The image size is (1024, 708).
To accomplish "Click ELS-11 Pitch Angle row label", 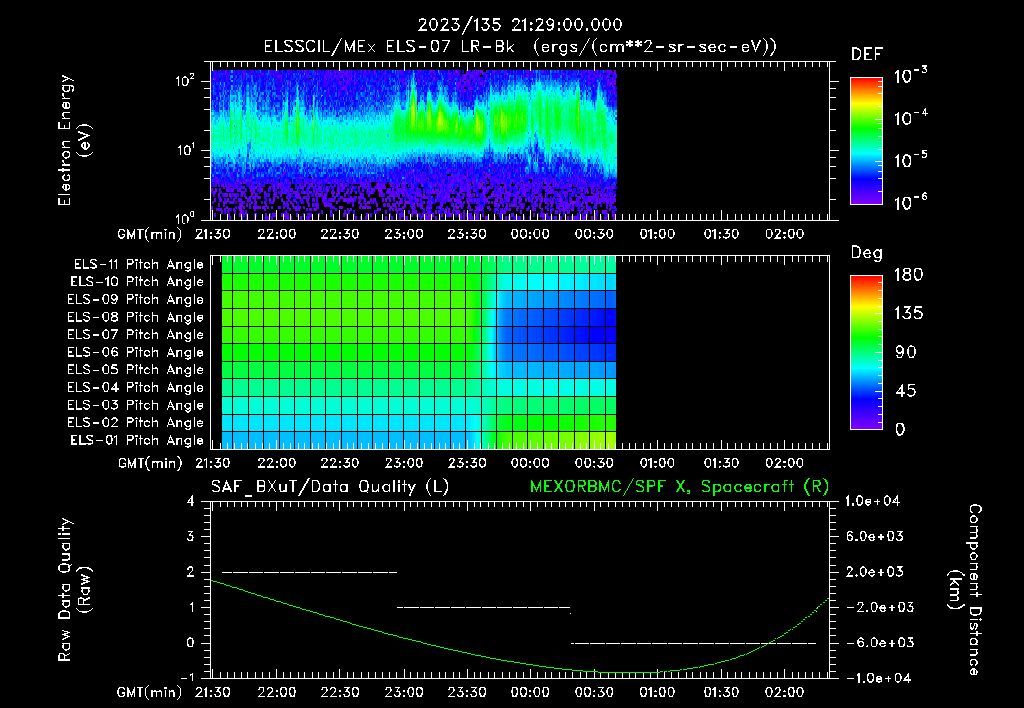I will tap(138, 265).
